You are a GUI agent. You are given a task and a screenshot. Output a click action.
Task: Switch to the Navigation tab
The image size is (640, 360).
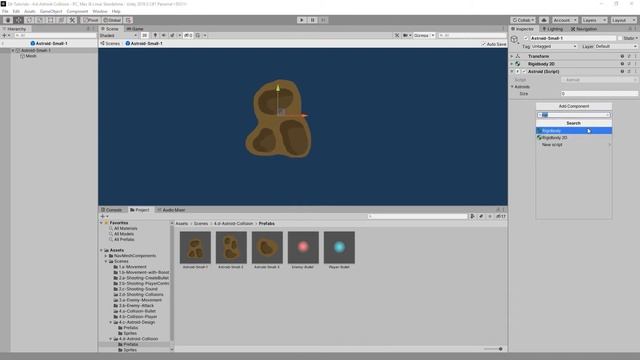point(584,29)
